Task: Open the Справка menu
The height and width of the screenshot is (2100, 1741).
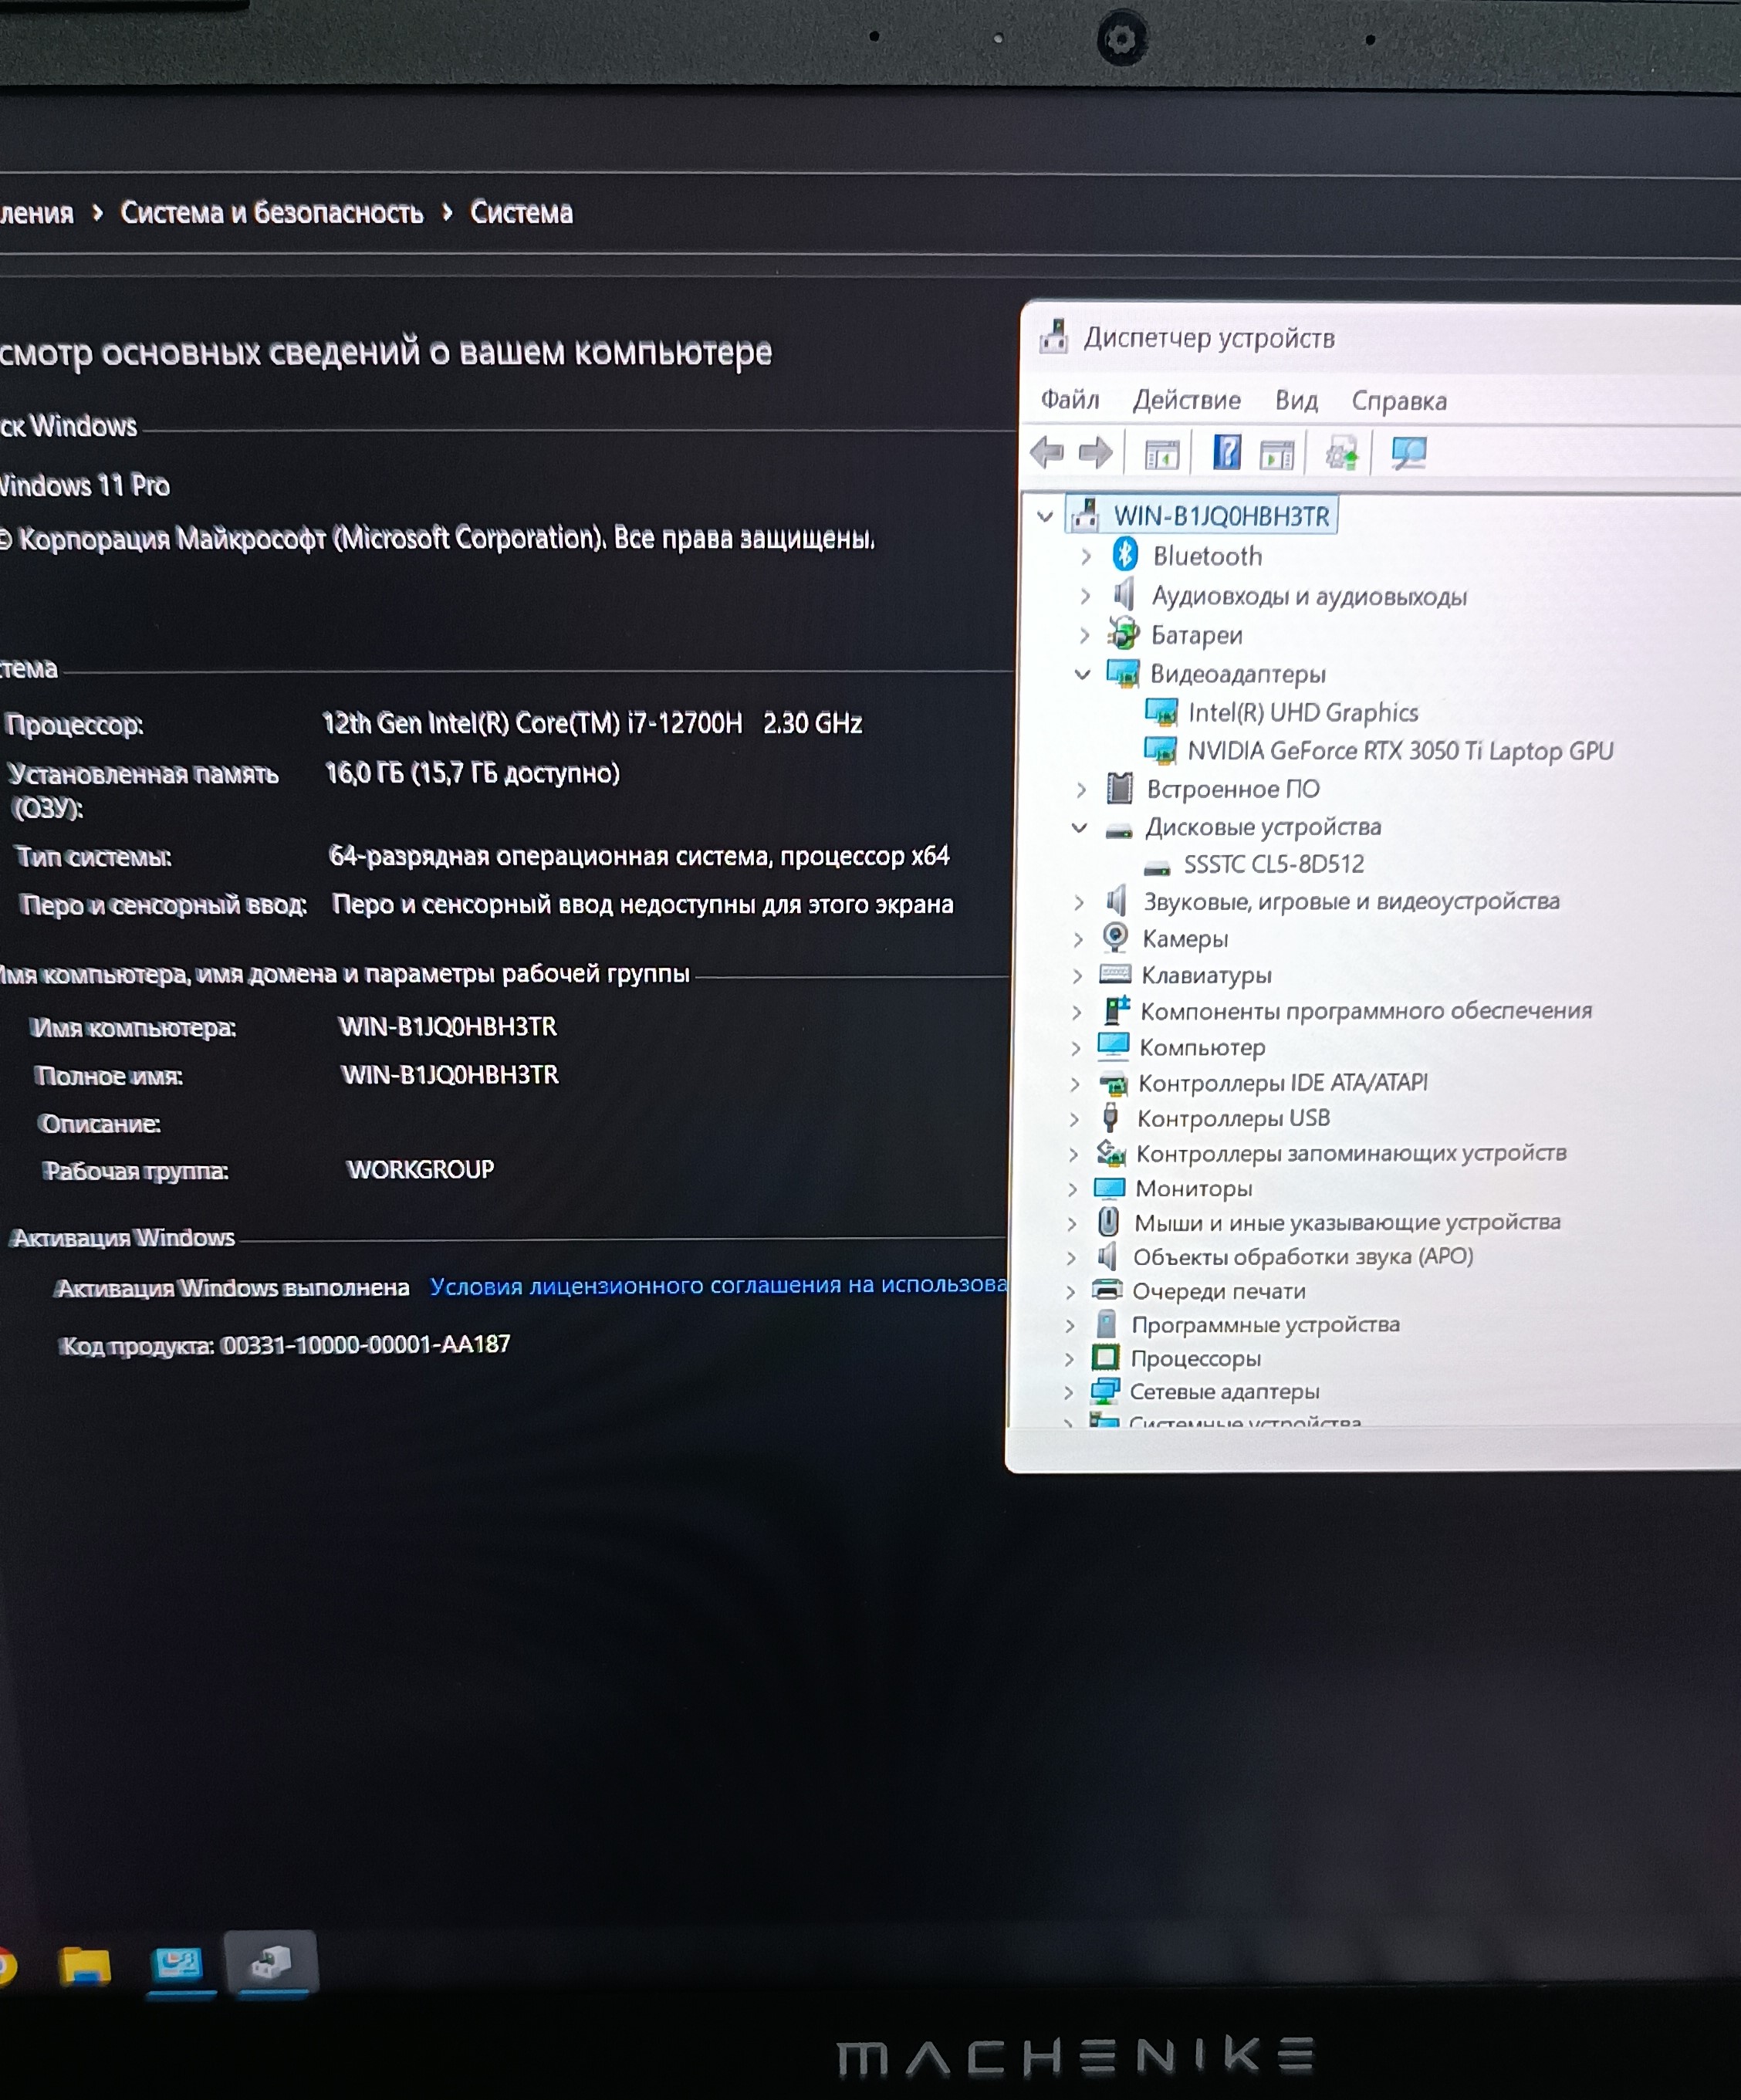Action: tap(1399, 401)
